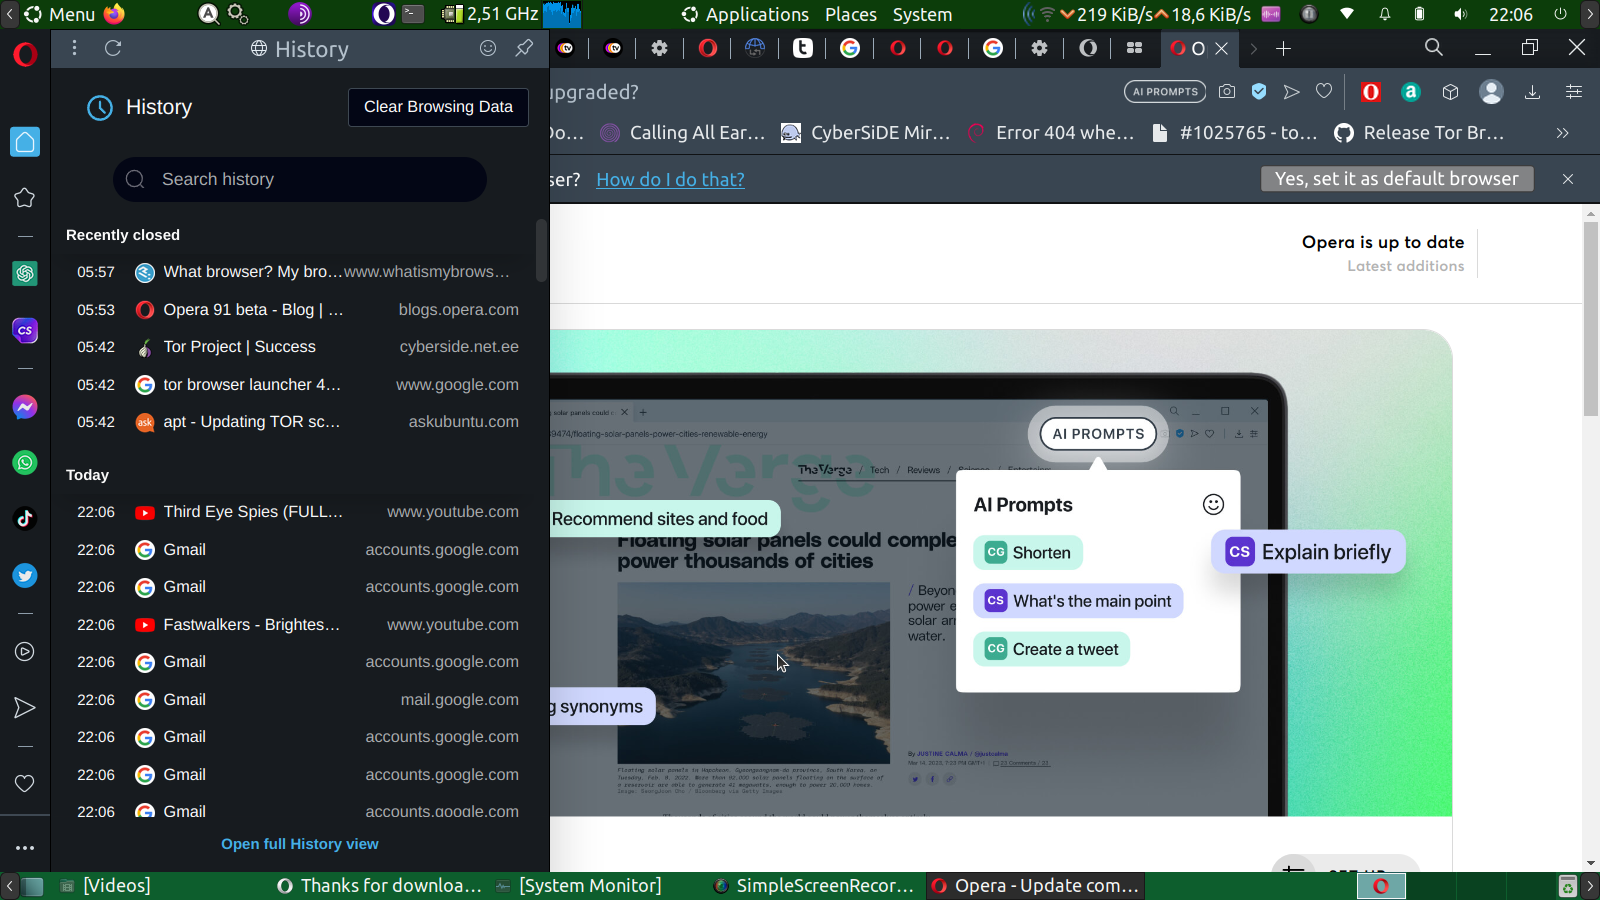
Task: Open the Calling All Ear… bookmark
Action: [683, 133]
